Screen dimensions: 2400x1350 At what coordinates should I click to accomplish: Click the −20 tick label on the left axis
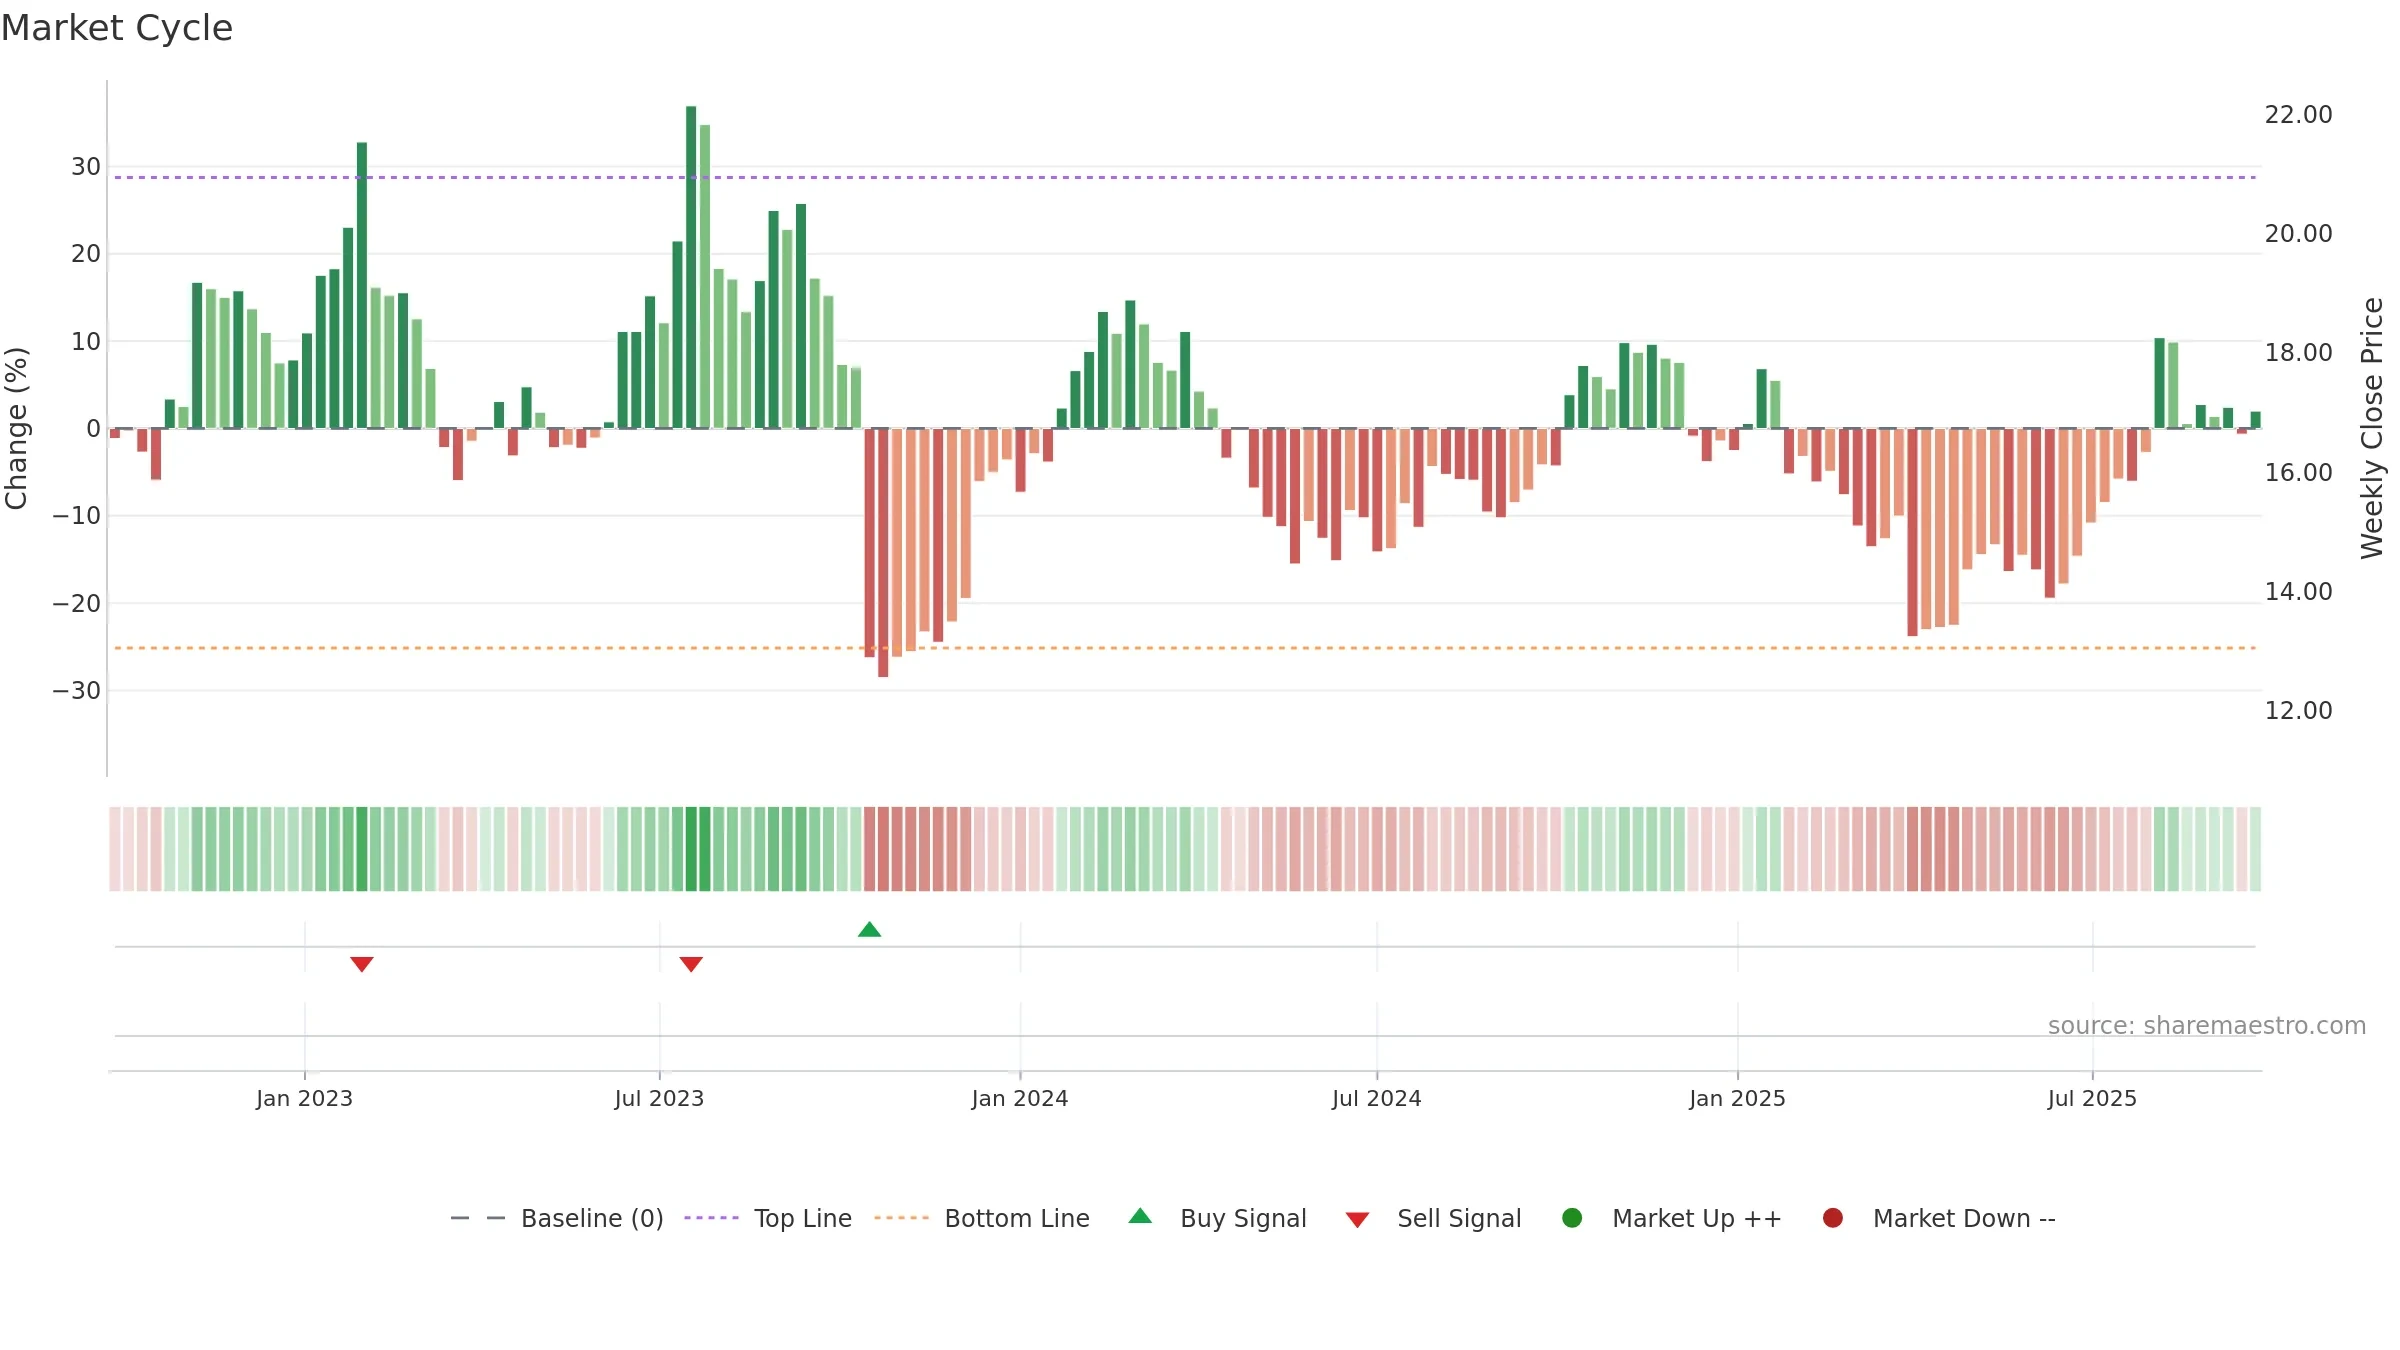(x=77, y=604)
